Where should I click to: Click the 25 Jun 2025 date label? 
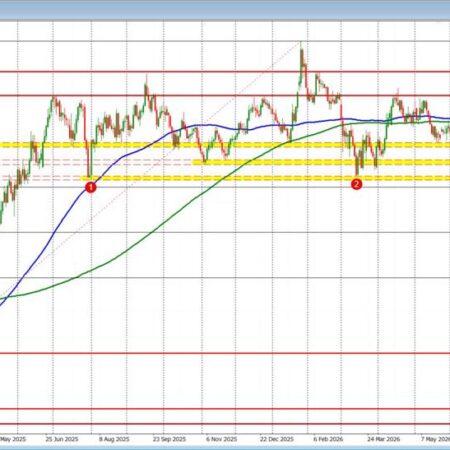pos(62,439)
